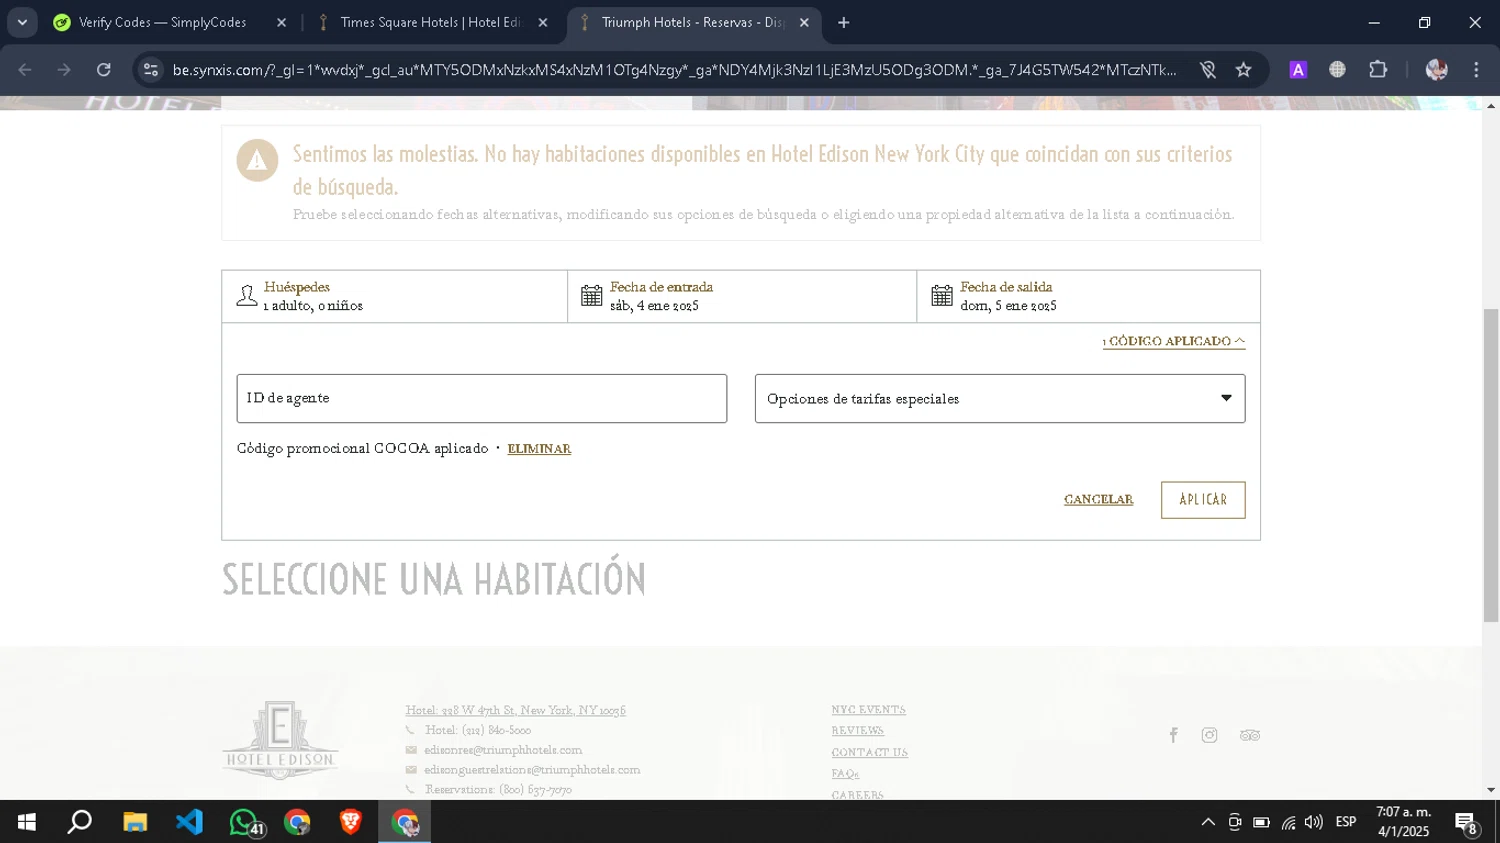
Task: Open the purple A extension
Action: (x=1298, y=70)
